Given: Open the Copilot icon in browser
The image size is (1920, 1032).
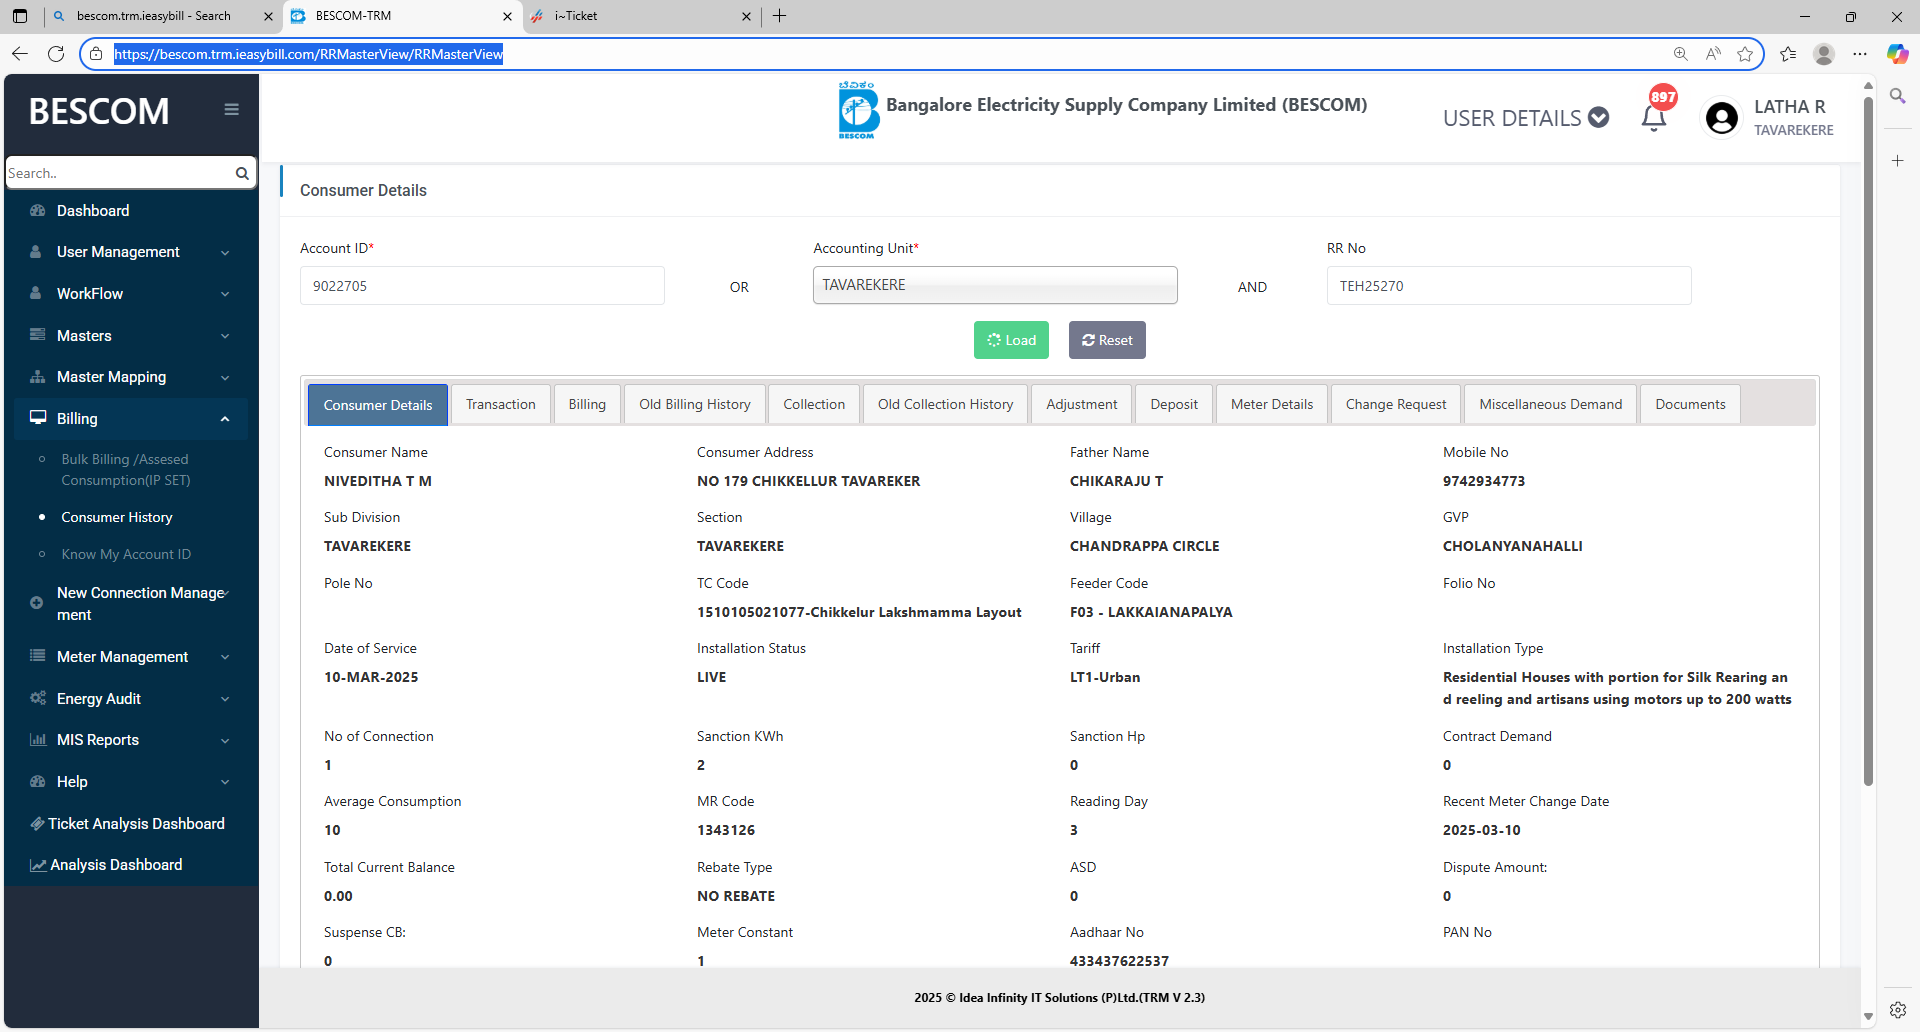Looking at the screenshot, I should pos(1897,54).
